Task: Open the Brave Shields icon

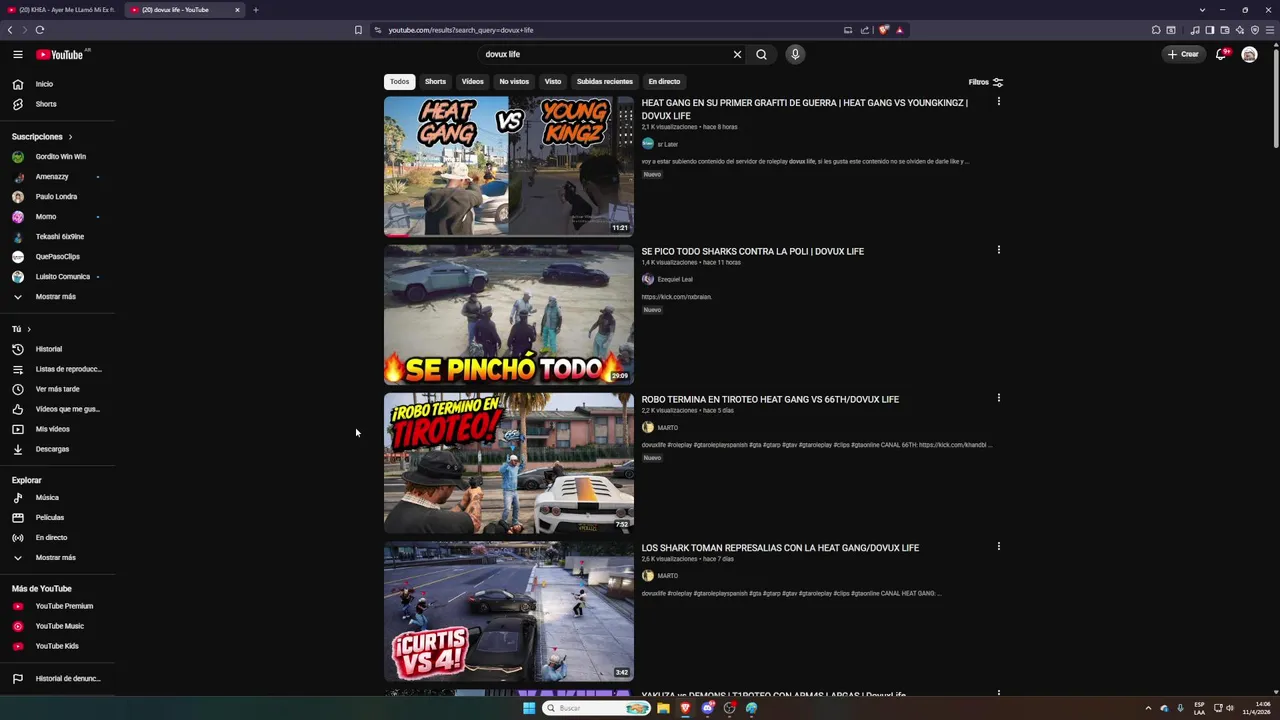Action: click(884, 30)
